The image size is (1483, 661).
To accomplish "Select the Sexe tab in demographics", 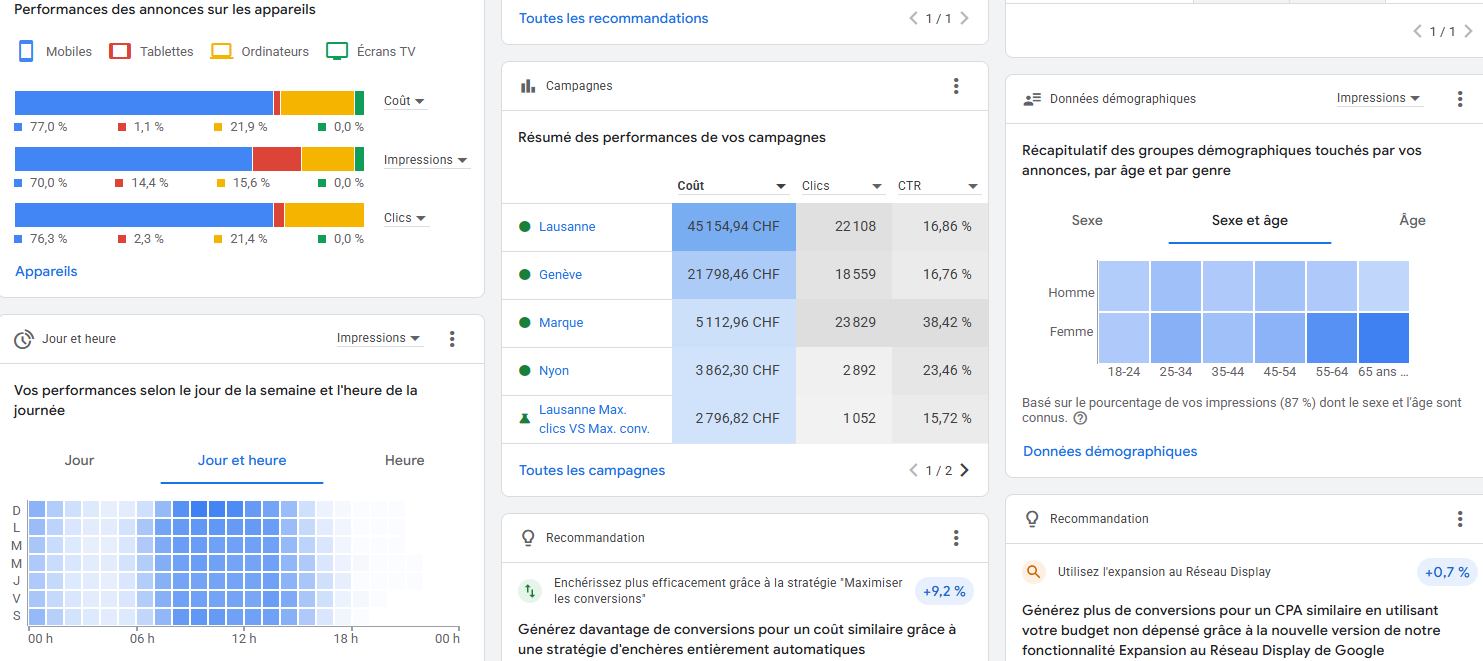I will (1087, 220).
